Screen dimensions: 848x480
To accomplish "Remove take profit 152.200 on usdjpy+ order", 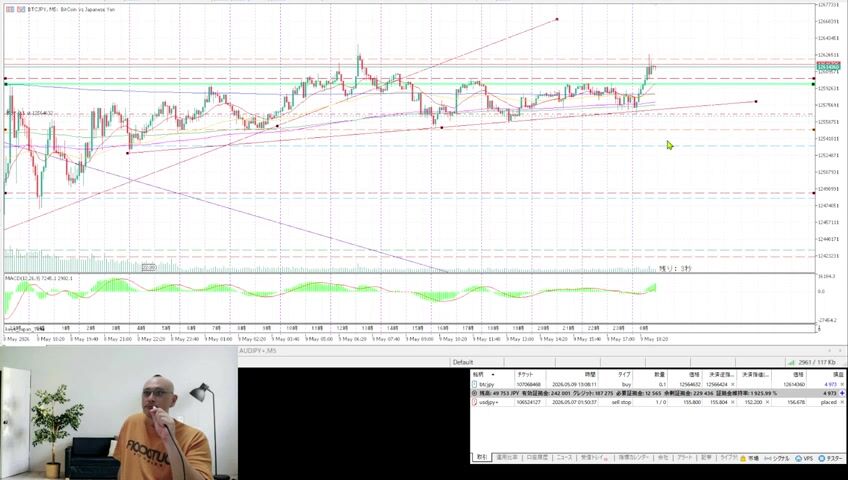I will [x=767, y=402].
